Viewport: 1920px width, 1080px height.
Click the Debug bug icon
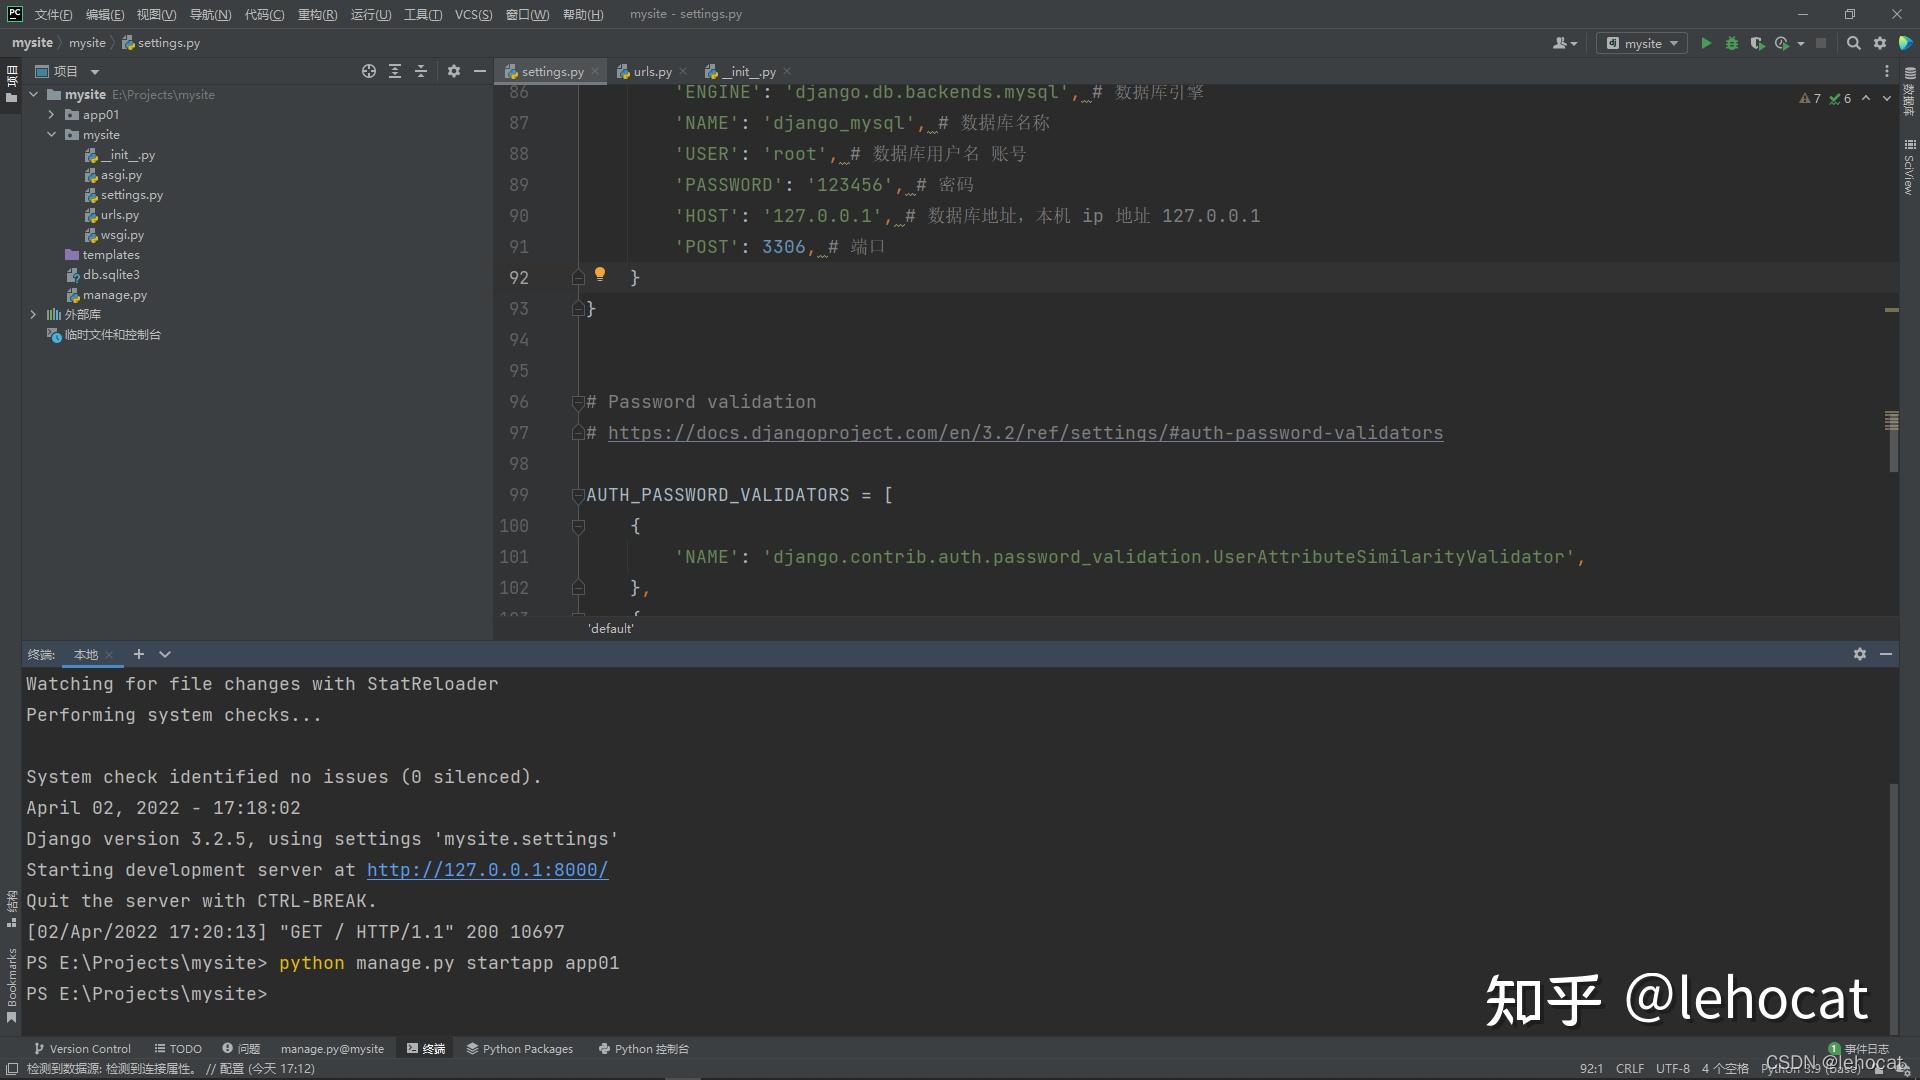1732,43
